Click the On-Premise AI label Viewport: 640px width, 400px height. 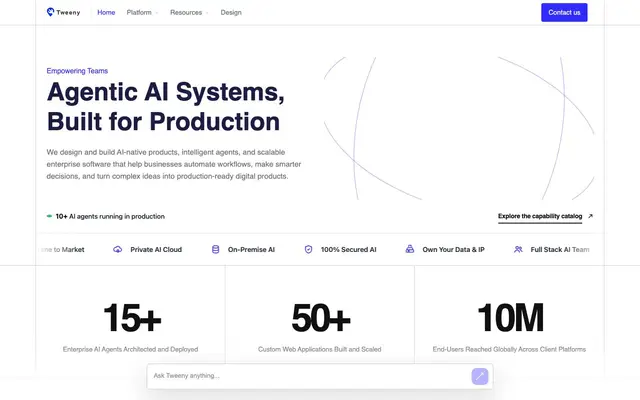pos(251,249)
